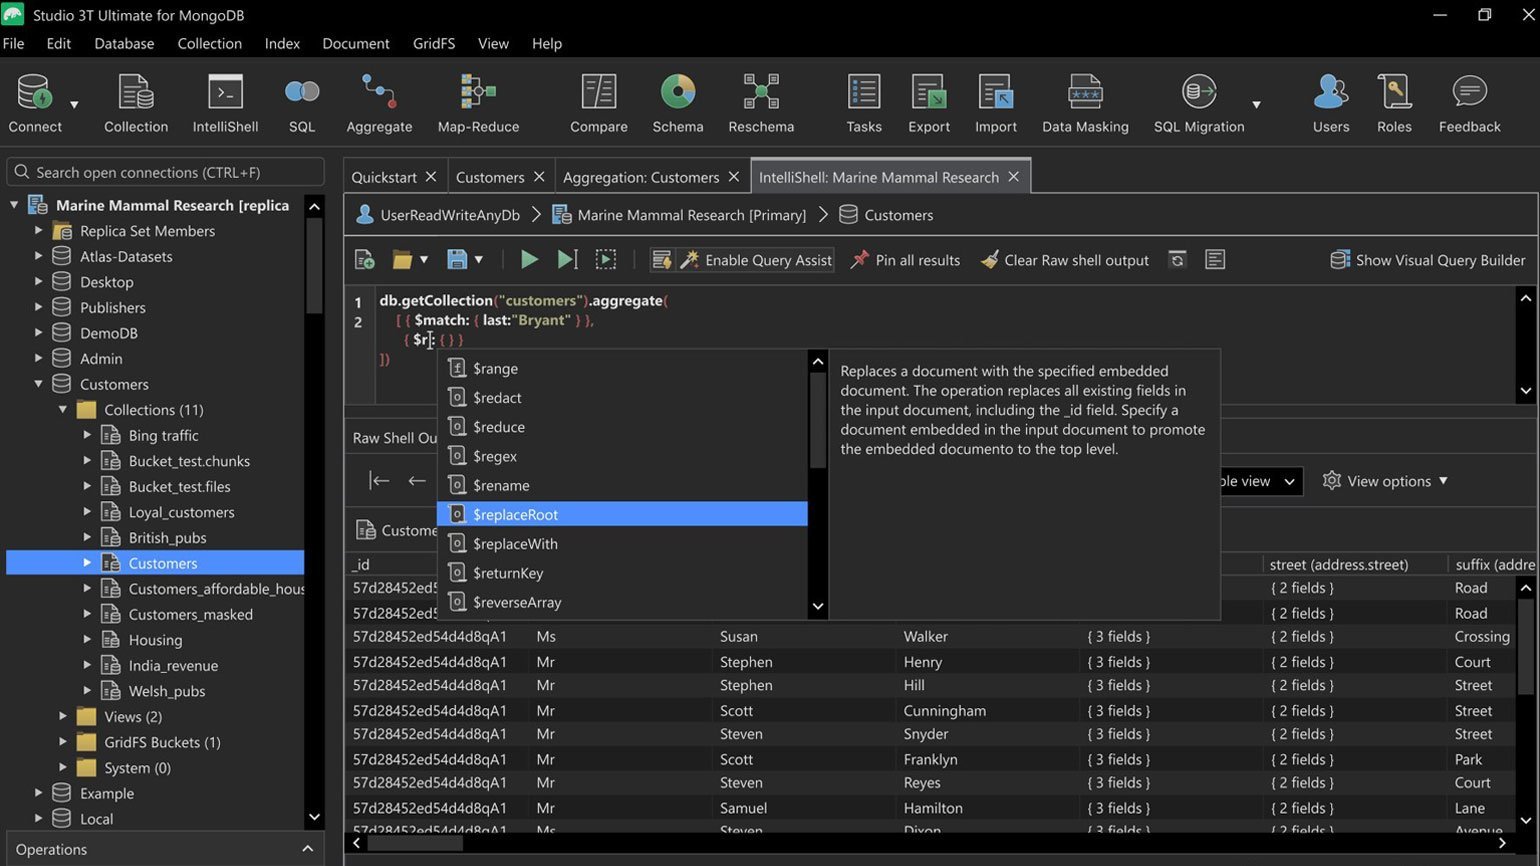Open the SQL Migration dropdown arrow
Image resolution: width=1540 pixels, height=866 pixels.
1256,104
